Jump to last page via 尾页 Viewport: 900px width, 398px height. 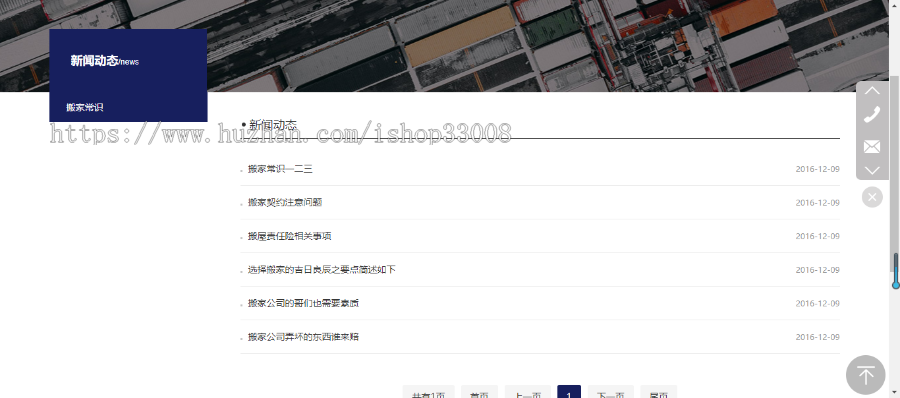point(658,392)
